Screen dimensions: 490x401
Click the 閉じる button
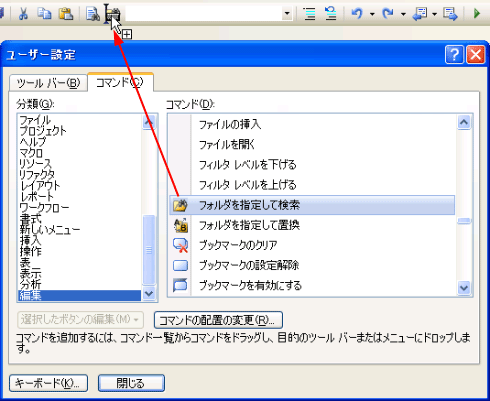coord(131,383)
